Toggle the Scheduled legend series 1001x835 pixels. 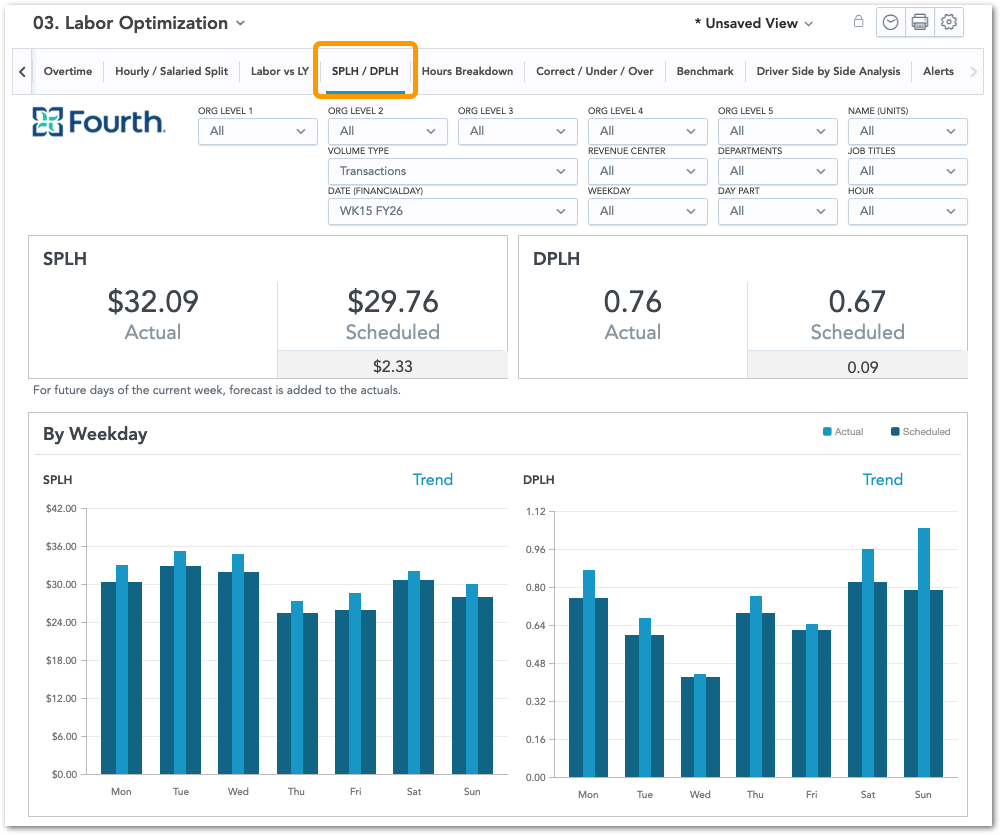(x=920, y=432)
